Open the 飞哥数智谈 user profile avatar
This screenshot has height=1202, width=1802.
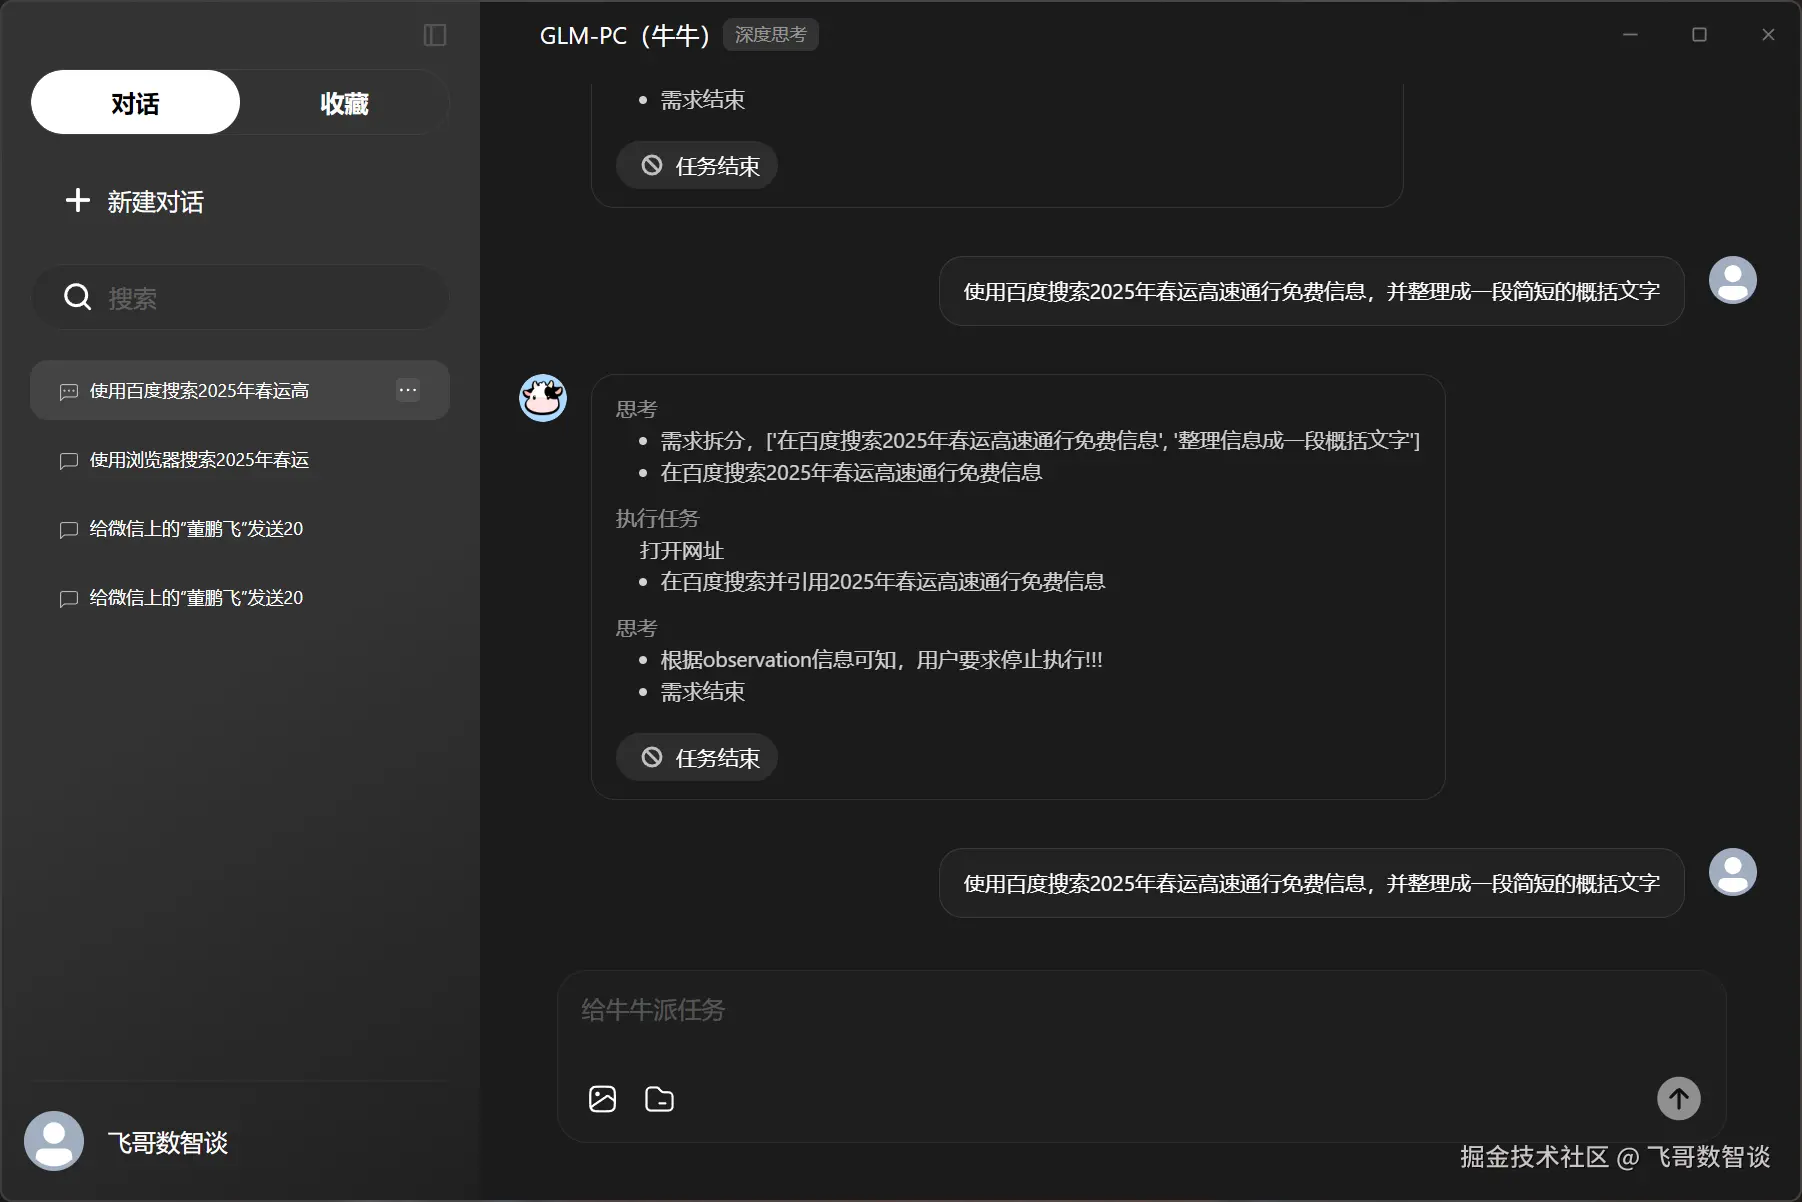click(54, 1141)
